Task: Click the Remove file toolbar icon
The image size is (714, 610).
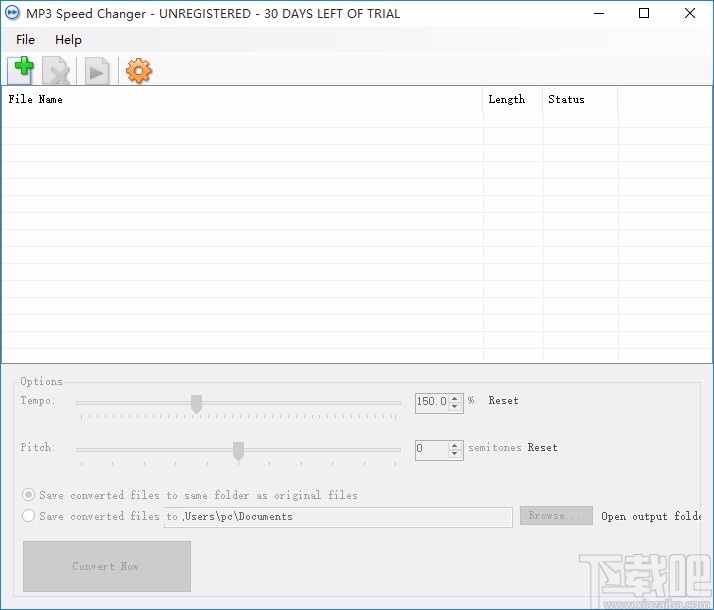Action: click(x=56, y=71)
